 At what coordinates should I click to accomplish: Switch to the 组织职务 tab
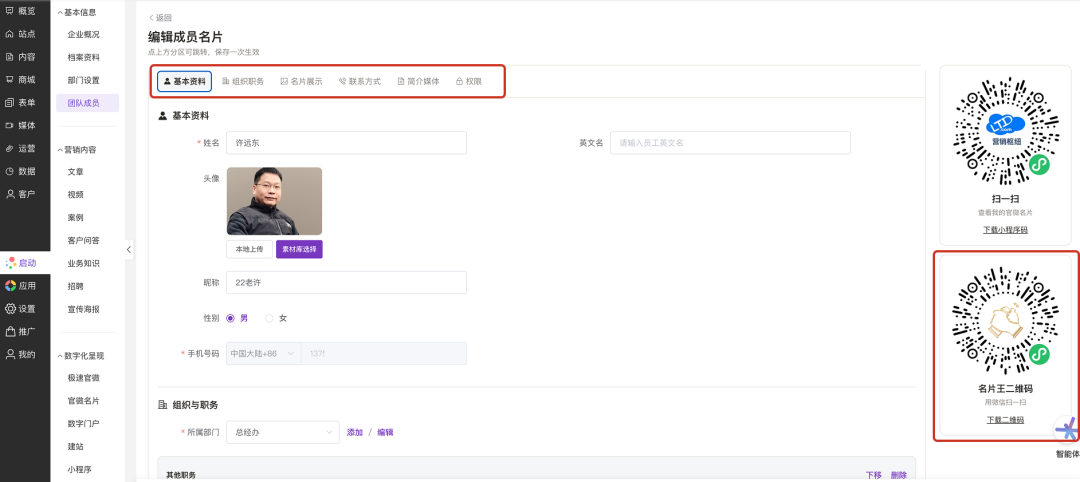(x=243, y=81)
